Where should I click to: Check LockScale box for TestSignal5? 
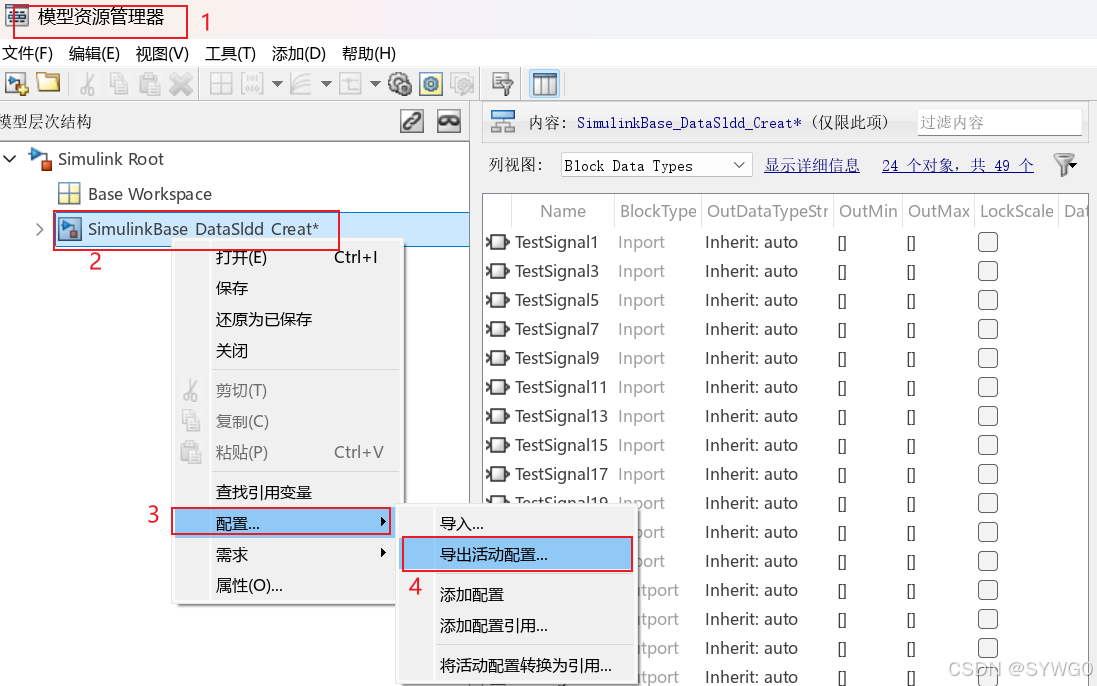pos(988,301)
